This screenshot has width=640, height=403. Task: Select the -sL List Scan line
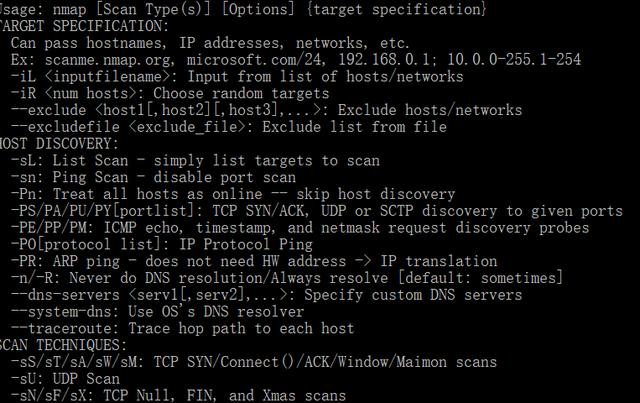(x=195, y=160)
